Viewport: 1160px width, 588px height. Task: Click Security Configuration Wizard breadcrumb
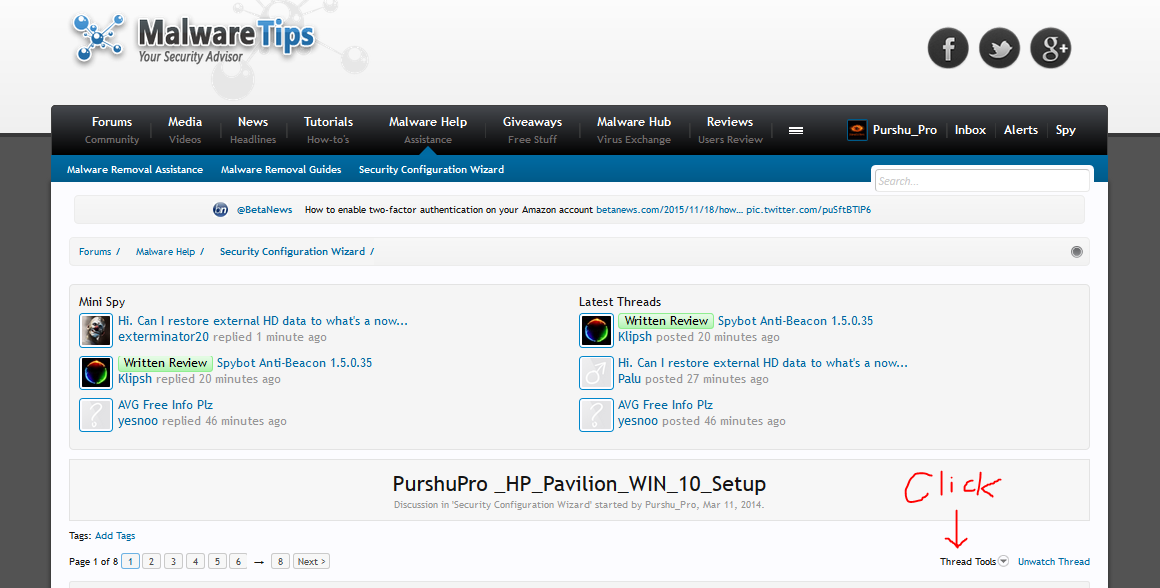click(292, 251)
